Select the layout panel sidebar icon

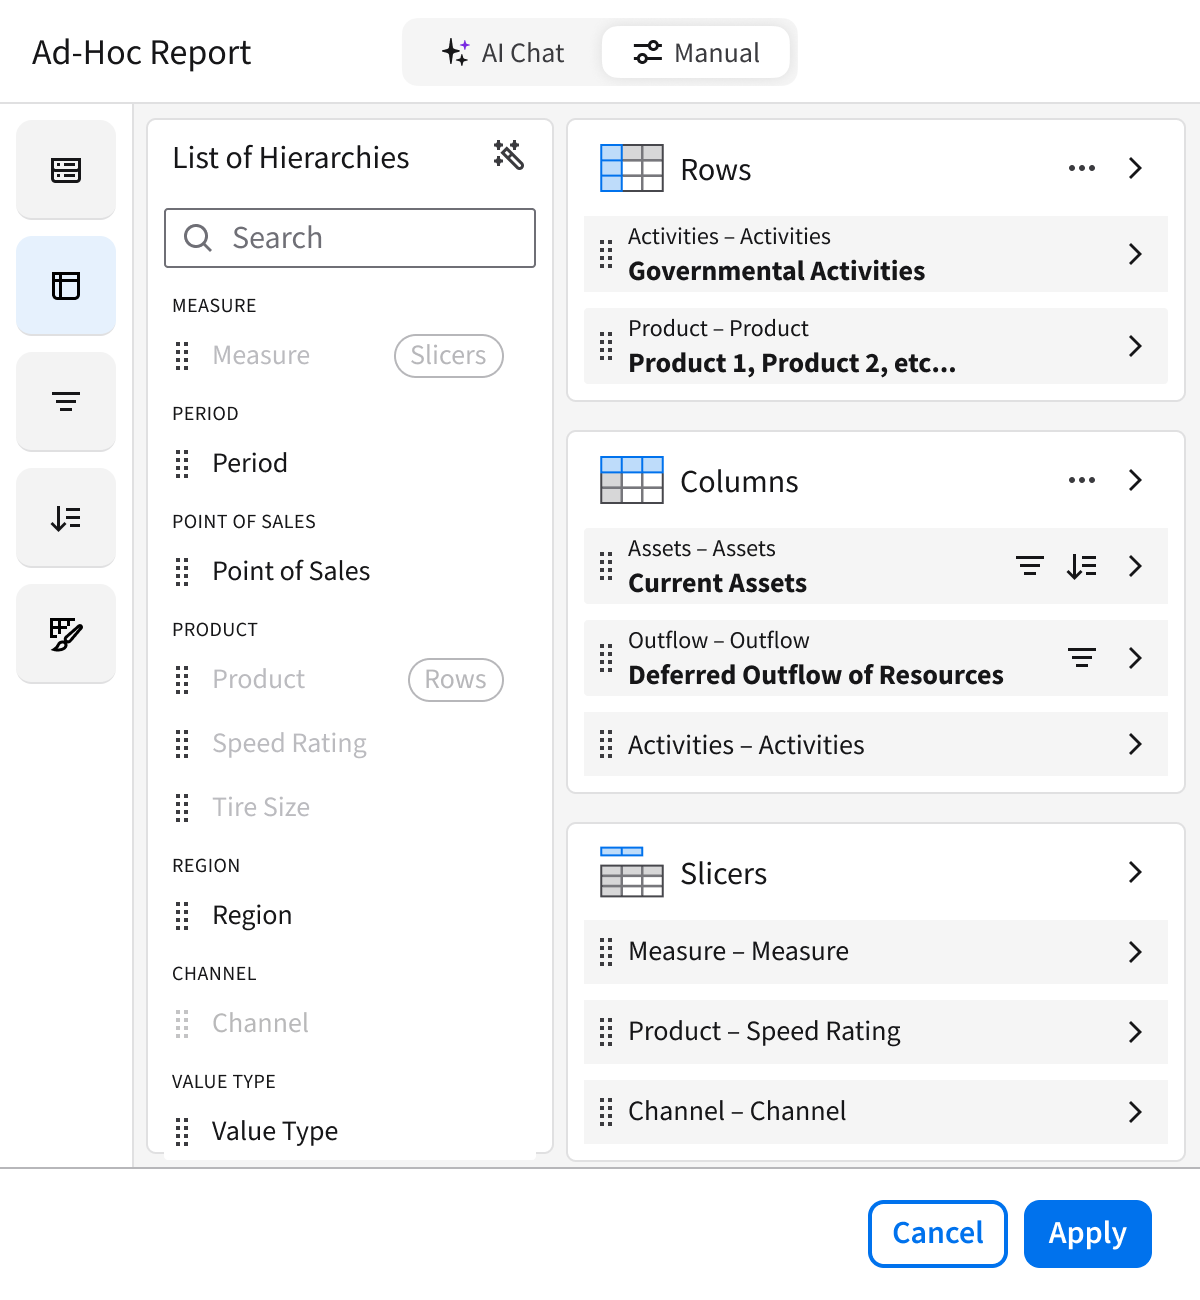pos(66,286)
